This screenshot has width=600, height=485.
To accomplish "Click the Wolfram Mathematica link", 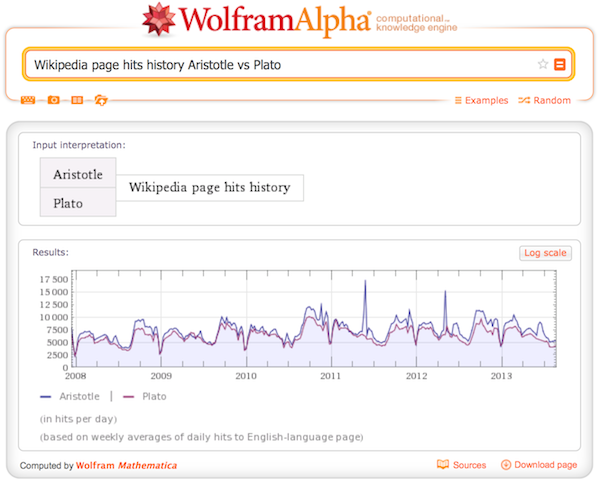I will (x=126, y=465).
